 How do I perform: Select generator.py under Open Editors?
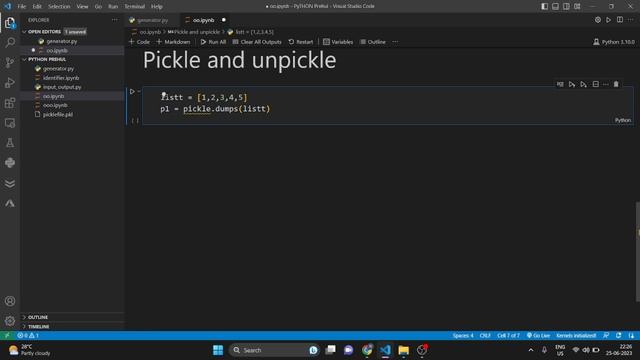click(x=62, y=41)
